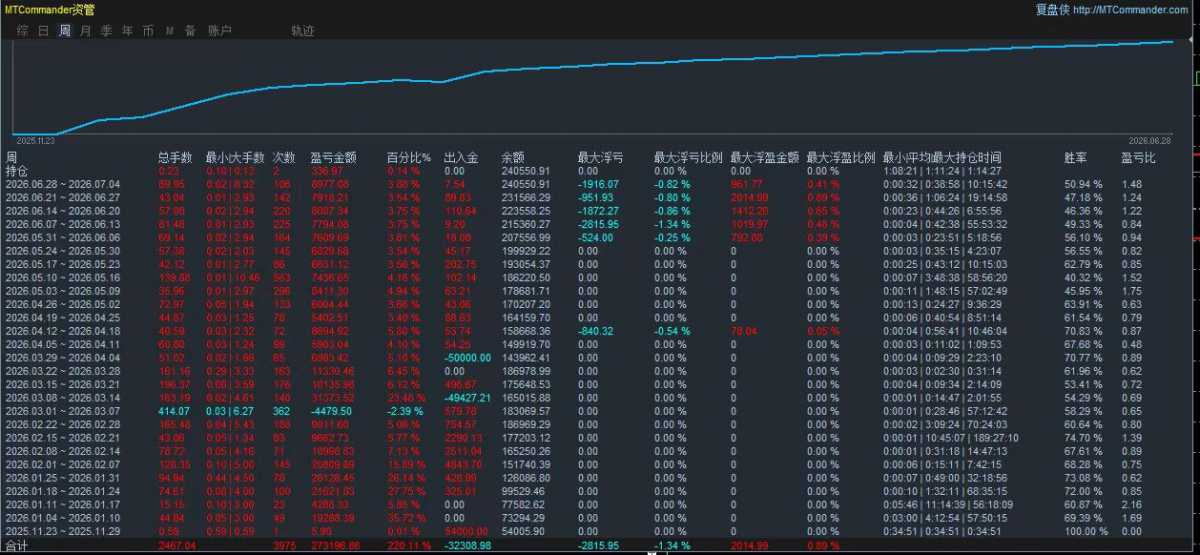
Task: Select week row 2026.02.22 ~ 2026.02.28
Action: point(62,422)
